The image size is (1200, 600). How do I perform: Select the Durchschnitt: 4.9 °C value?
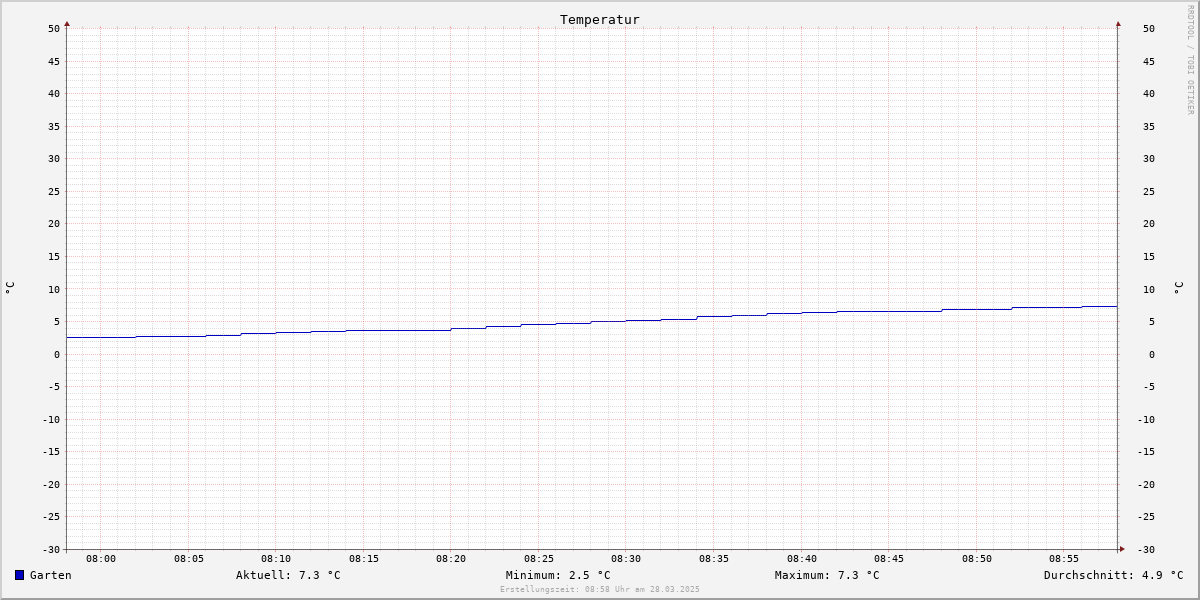pyautogui.click(x=1114, y=575)
